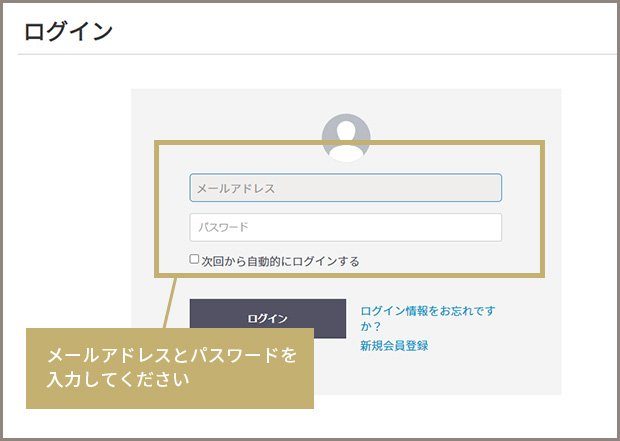Click the メールアドレス input field

click(x=346, y=188)
